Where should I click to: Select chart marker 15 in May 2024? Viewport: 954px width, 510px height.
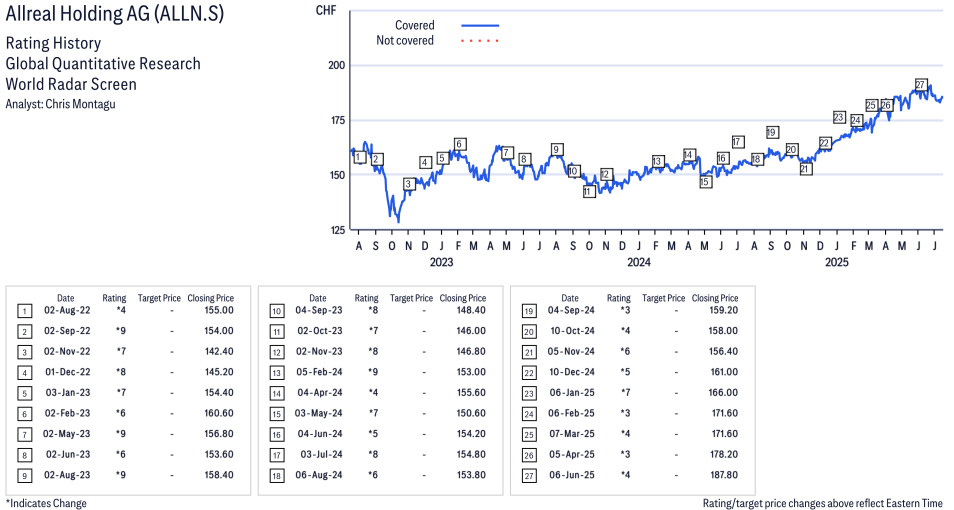pyautogui.click(x=705, y=181)
